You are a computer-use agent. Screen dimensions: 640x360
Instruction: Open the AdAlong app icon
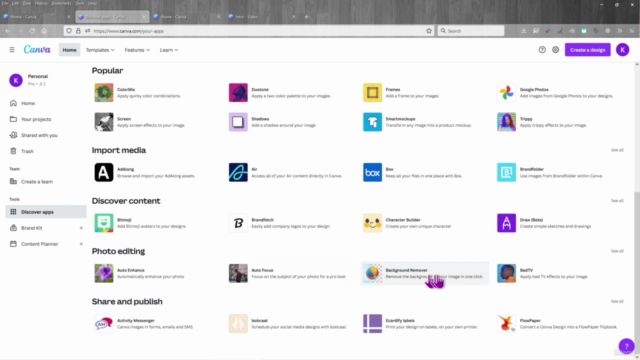click(104, 172)
